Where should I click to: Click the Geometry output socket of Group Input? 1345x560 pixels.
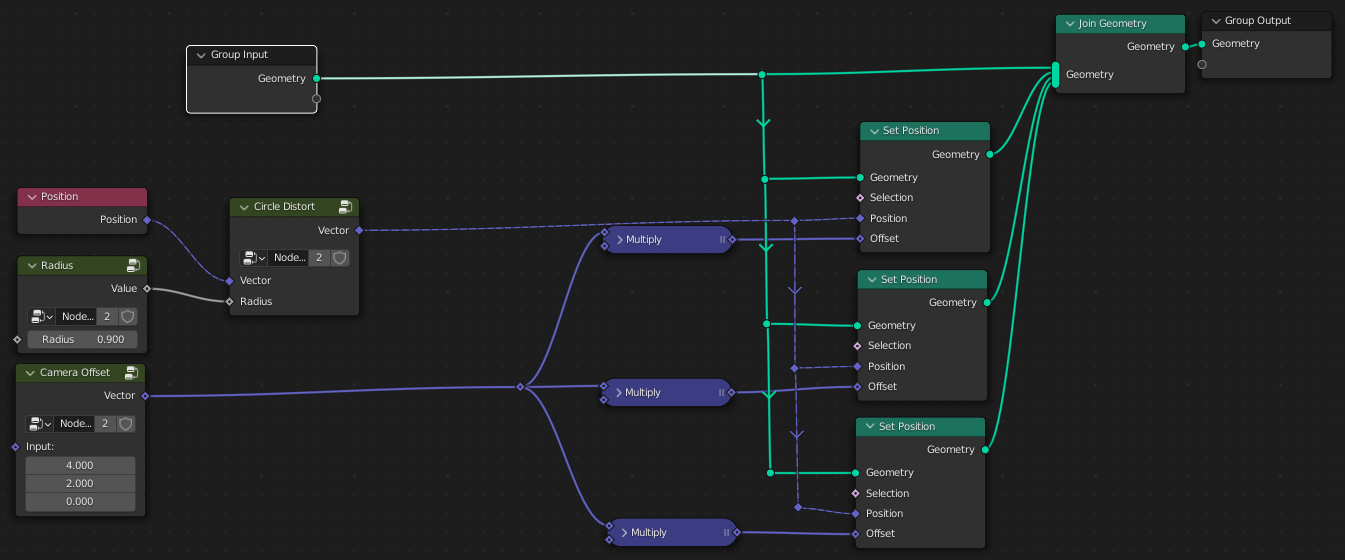click(316, 78)
